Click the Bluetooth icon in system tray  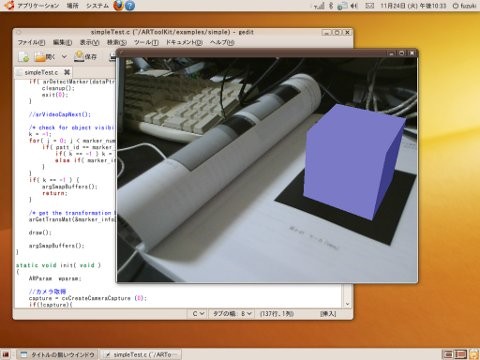(x=331, y=6)
